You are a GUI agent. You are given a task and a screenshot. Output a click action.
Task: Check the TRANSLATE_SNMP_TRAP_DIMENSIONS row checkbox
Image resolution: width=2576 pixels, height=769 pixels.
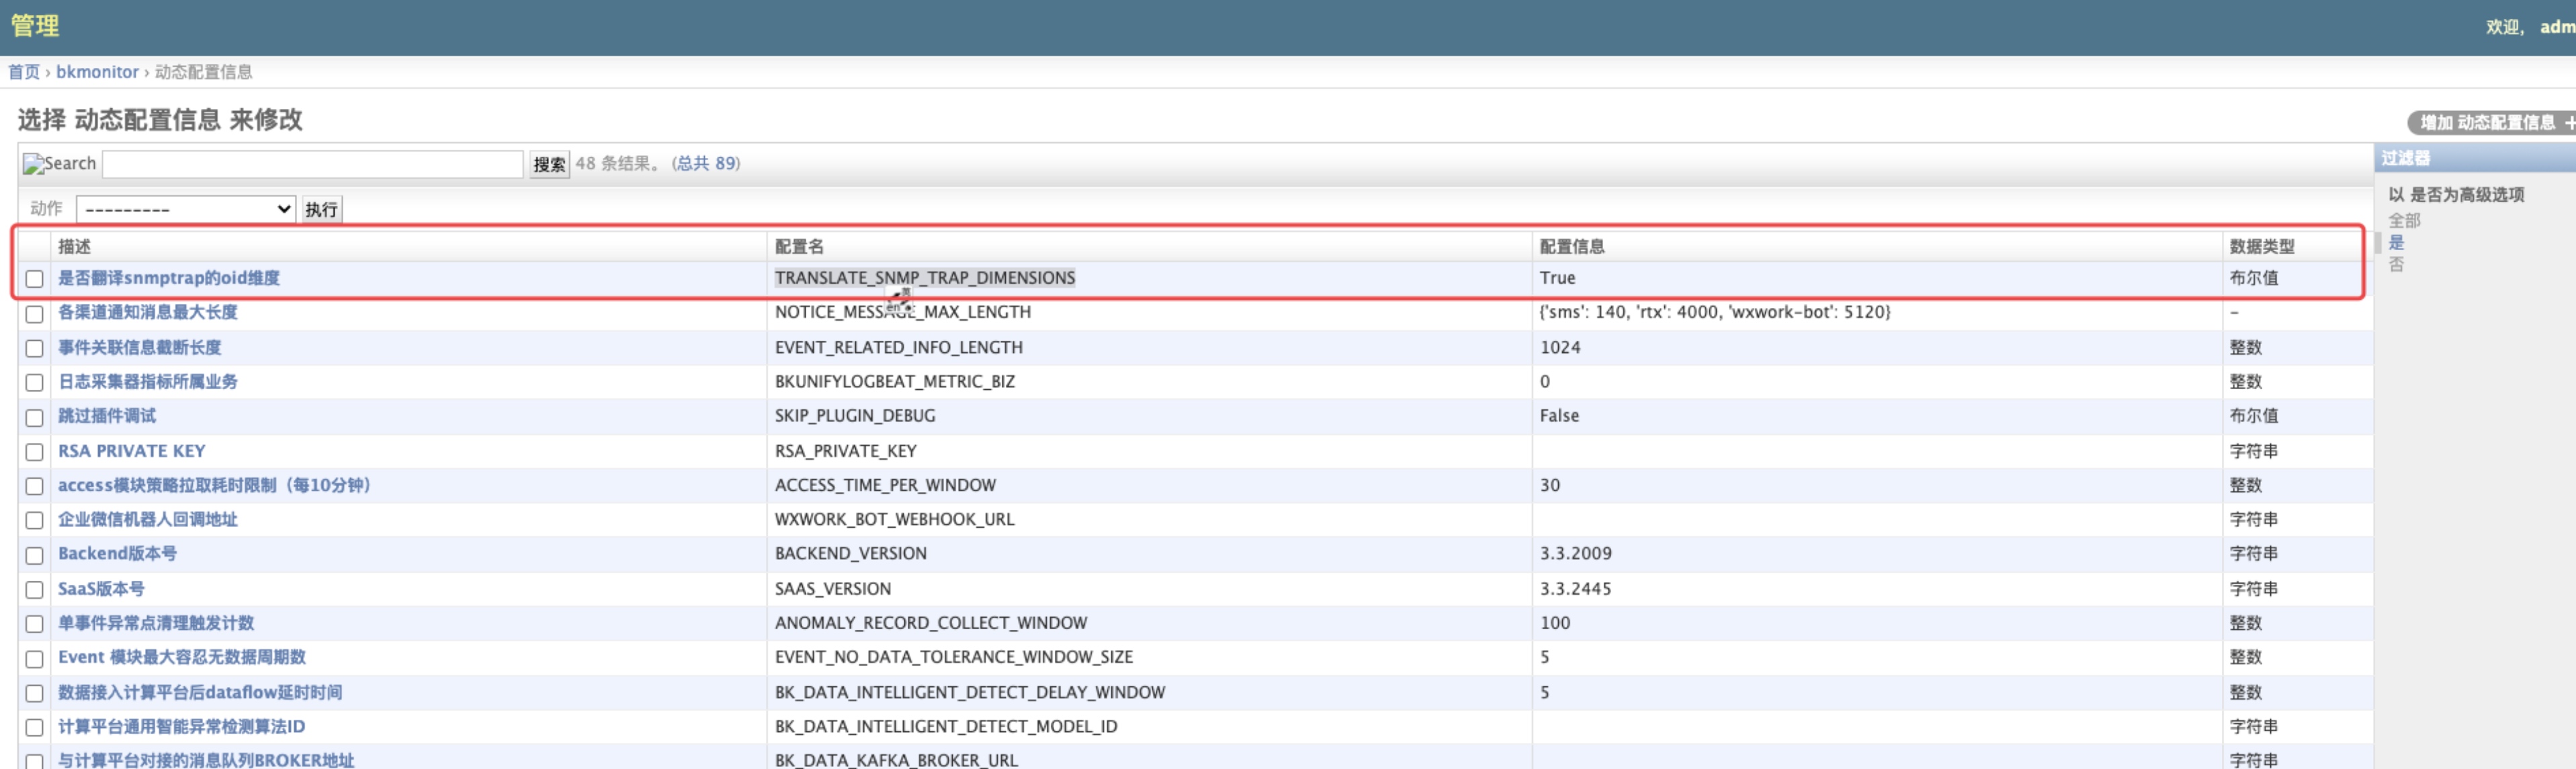35,279
